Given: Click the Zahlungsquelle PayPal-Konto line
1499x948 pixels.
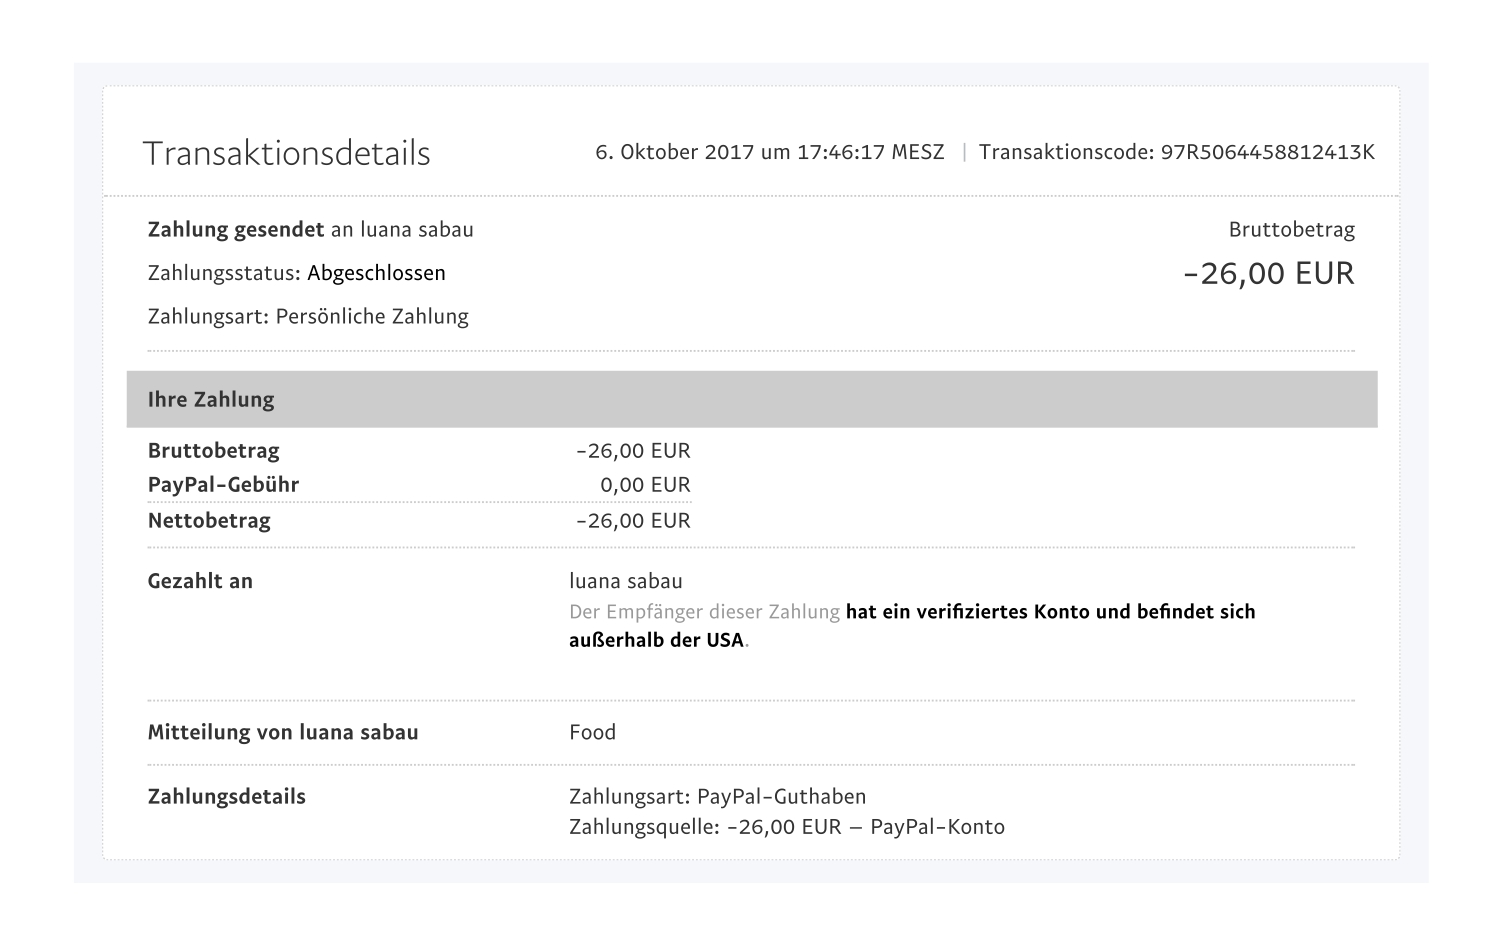Looking at the screenshot, I should (787, 827).
